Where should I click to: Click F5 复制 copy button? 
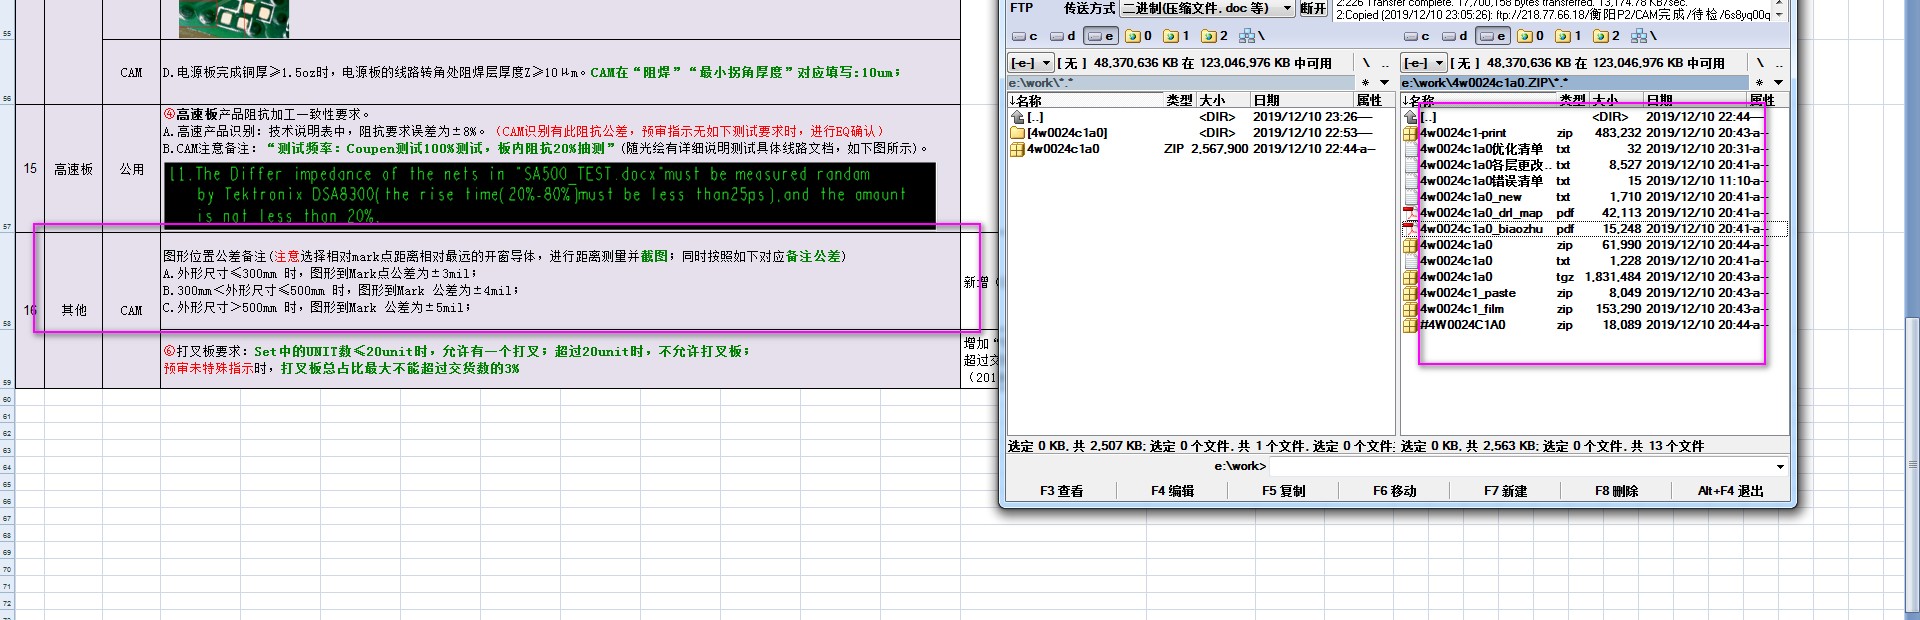click(x=1283, y=491)
